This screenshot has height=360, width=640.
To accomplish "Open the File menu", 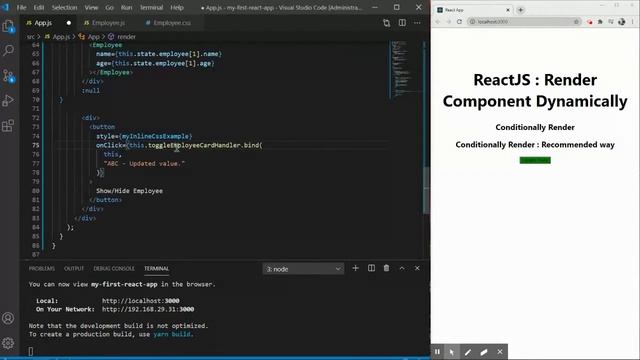I will [21, 7].
